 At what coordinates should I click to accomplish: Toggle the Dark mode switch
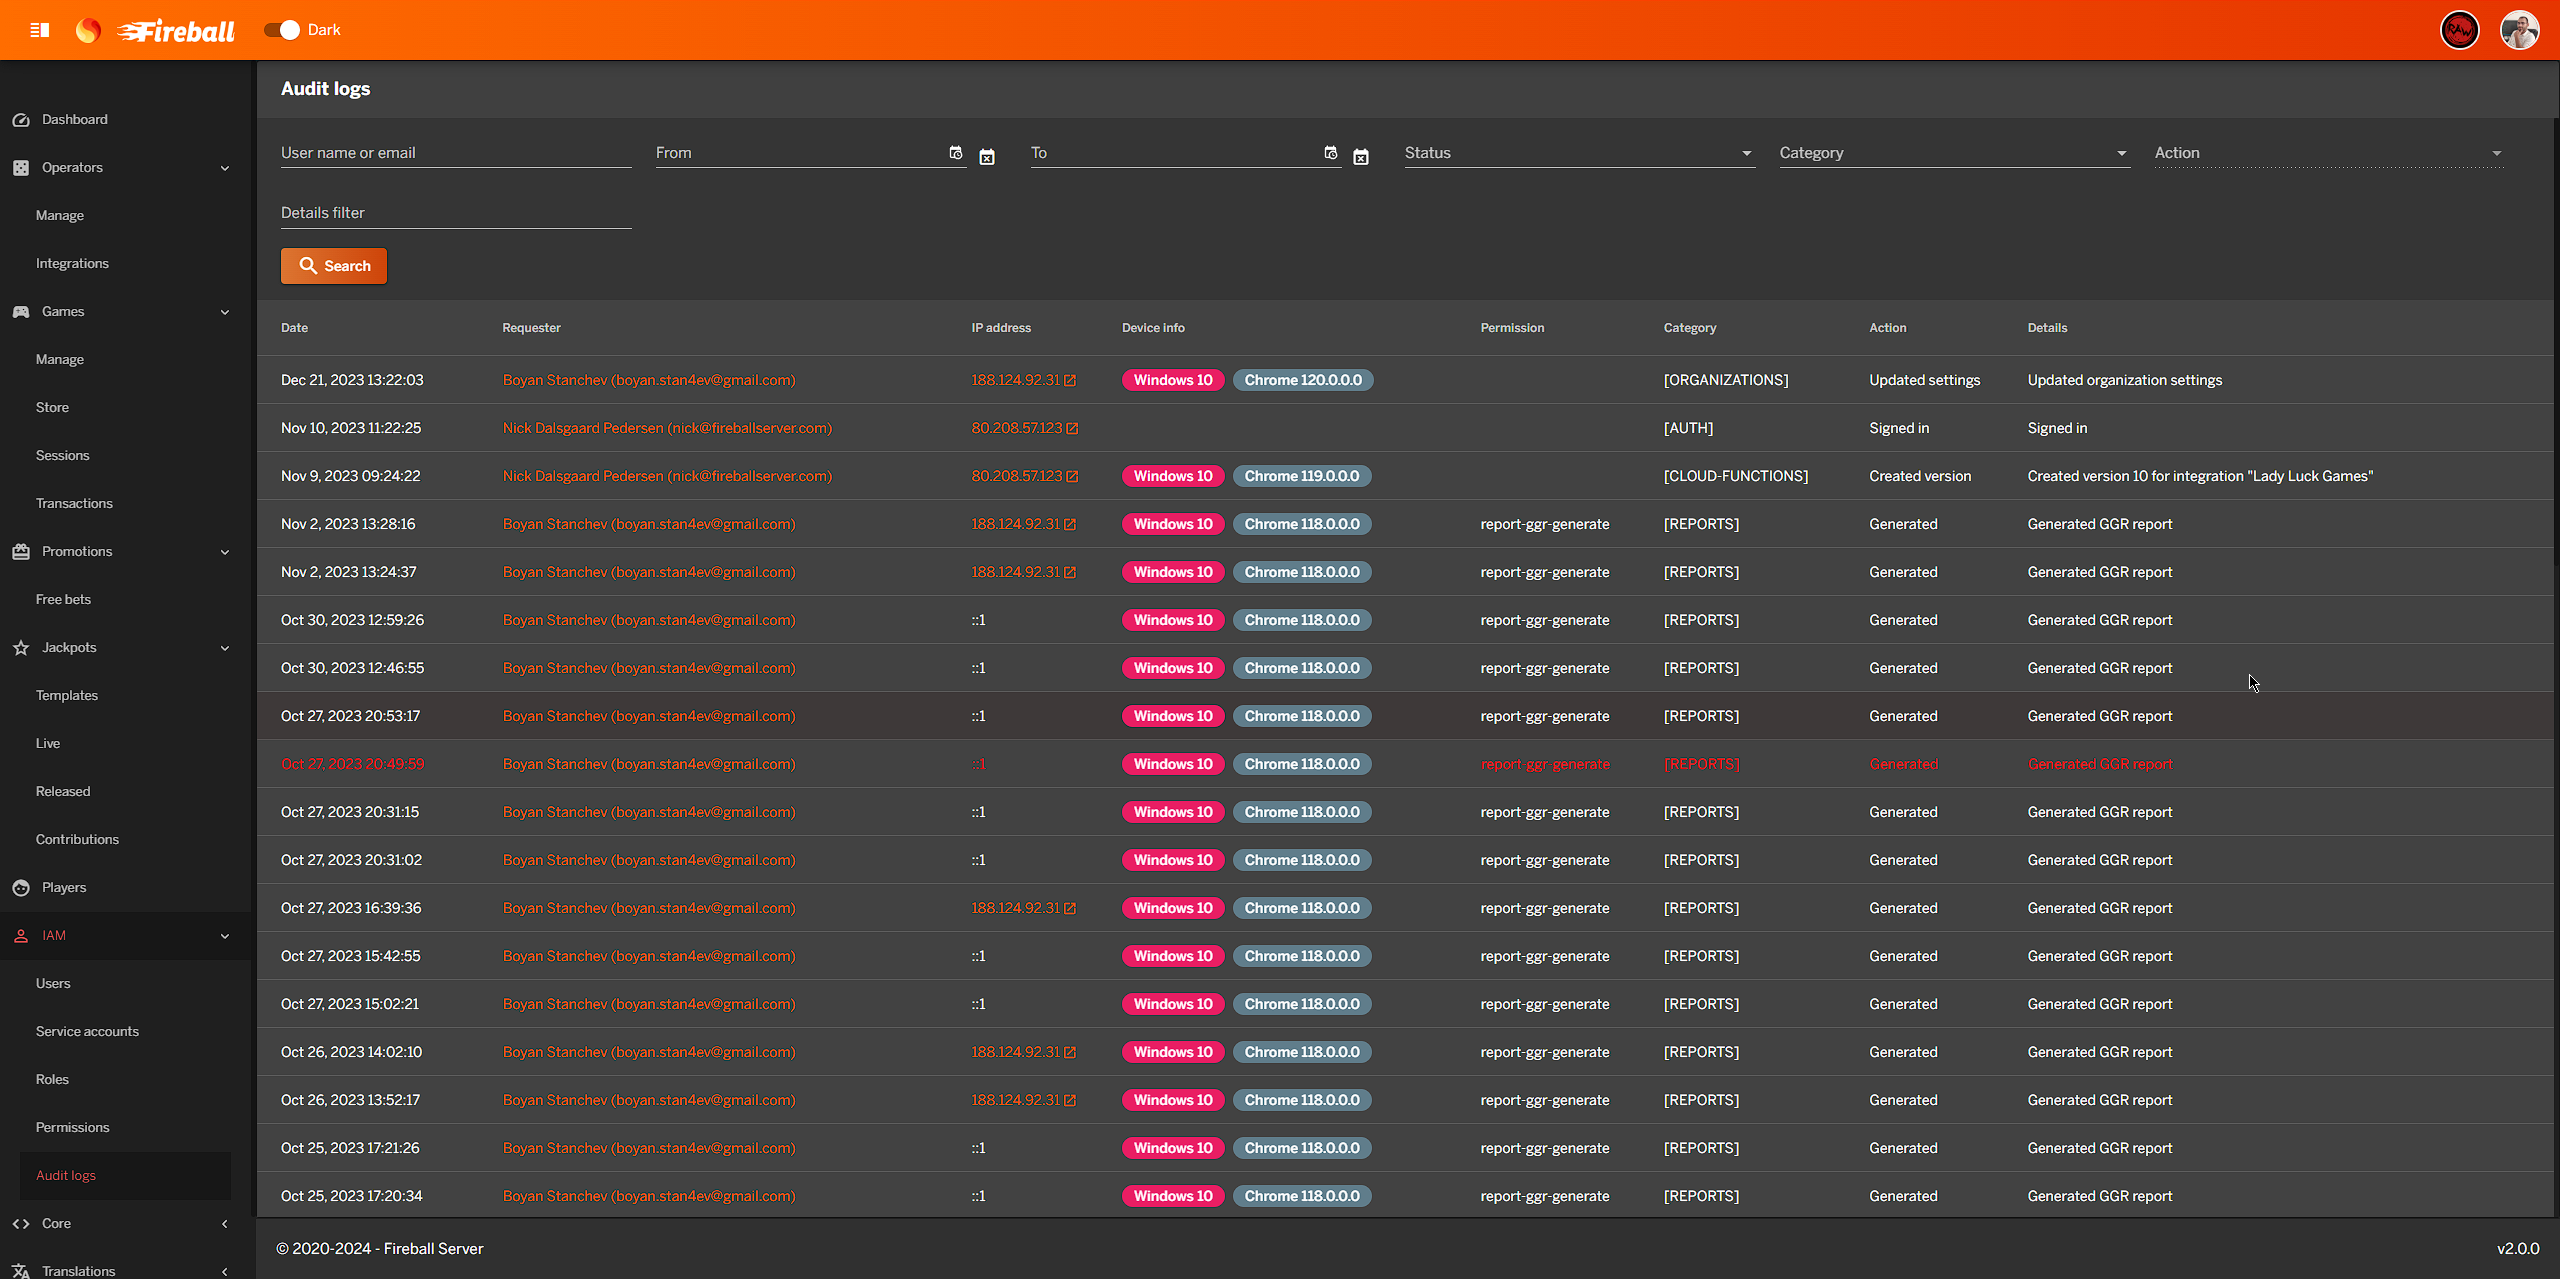[x=281, y=30]
